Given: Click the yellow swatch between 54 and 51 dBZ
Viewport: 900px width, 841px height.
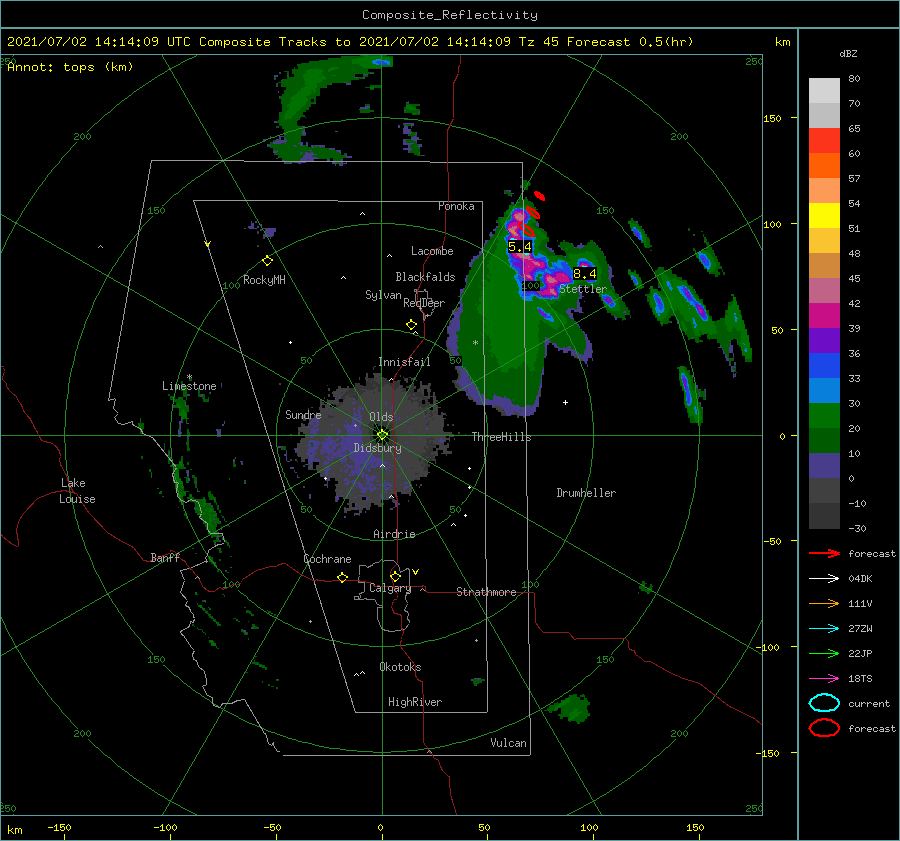Looking at the screenshot, I should coord(824,216).
